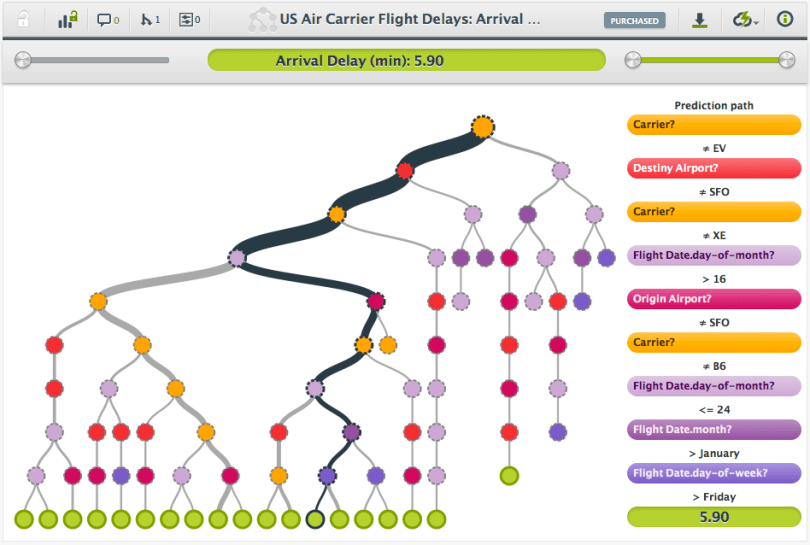Open the locked bar chart icon
810x545 pixels.
[67, 19]
